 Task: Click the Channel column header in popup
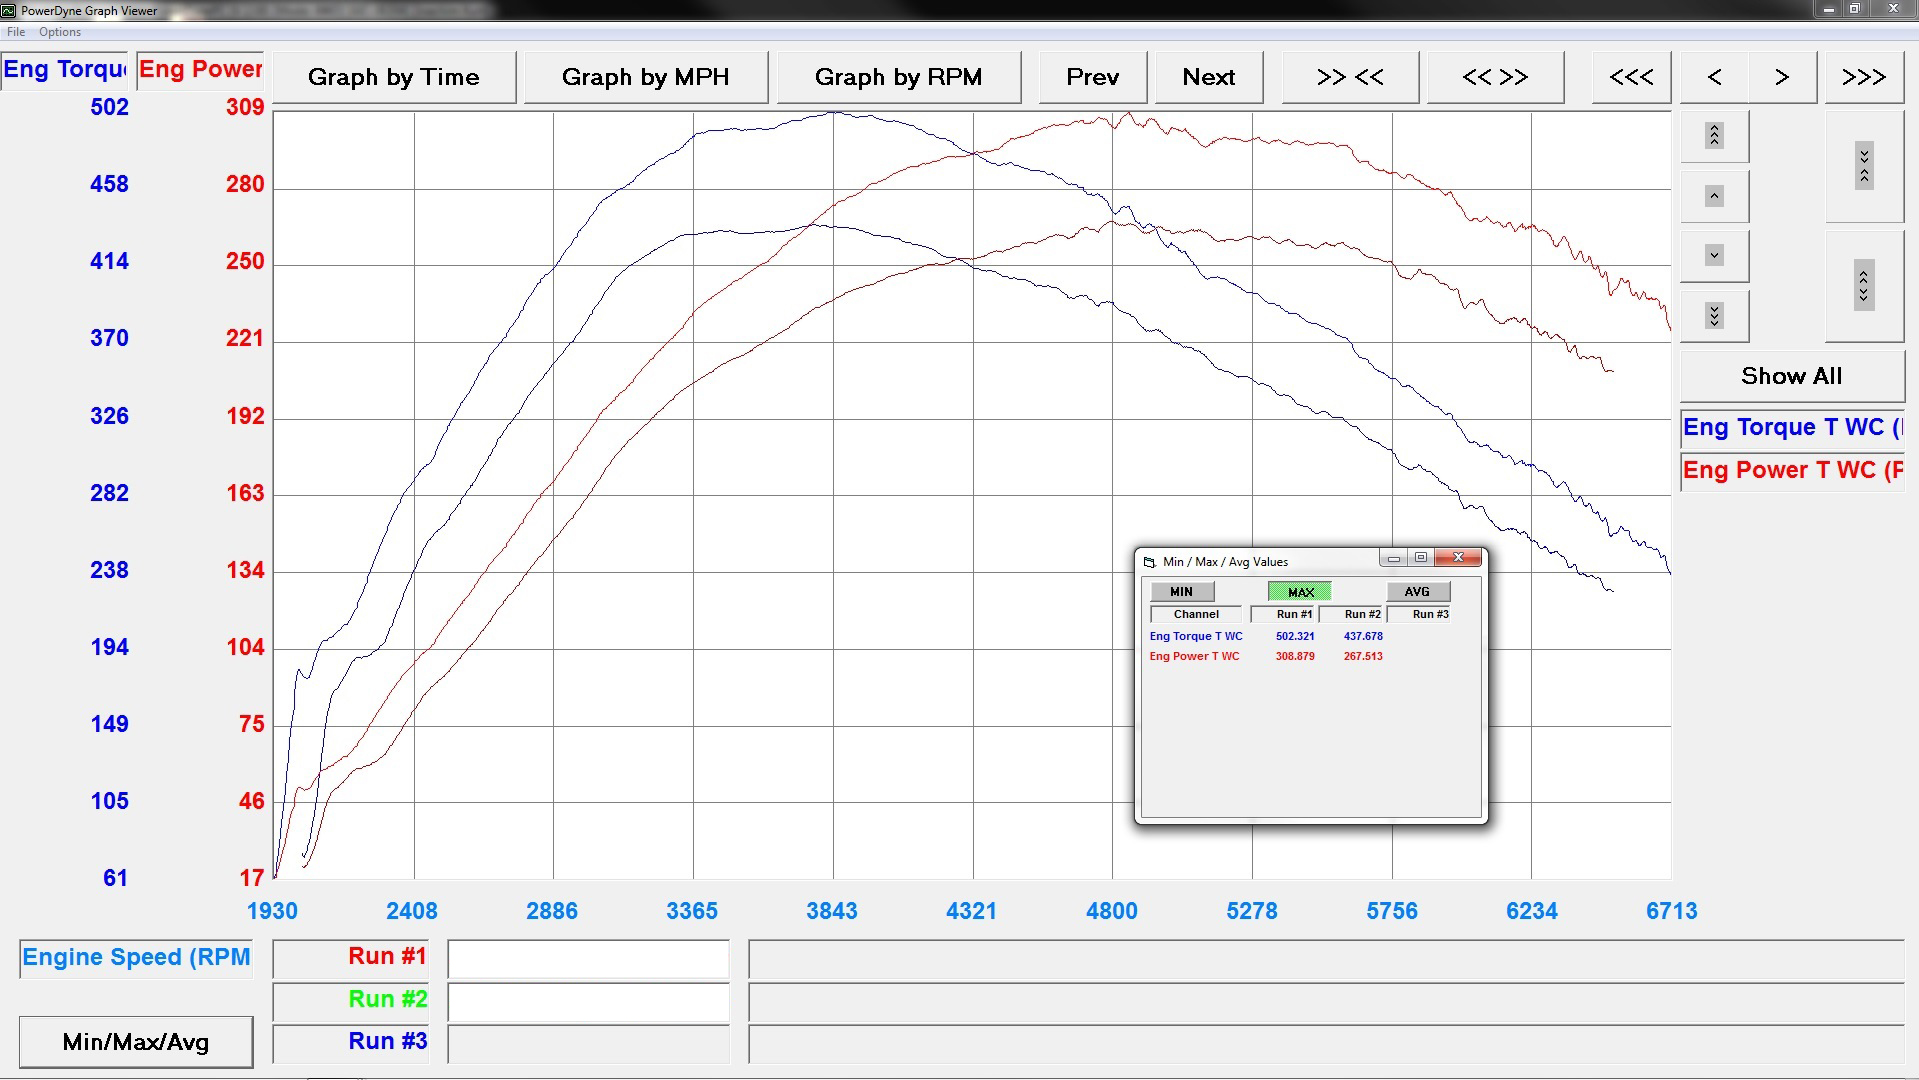[1196, 615]
